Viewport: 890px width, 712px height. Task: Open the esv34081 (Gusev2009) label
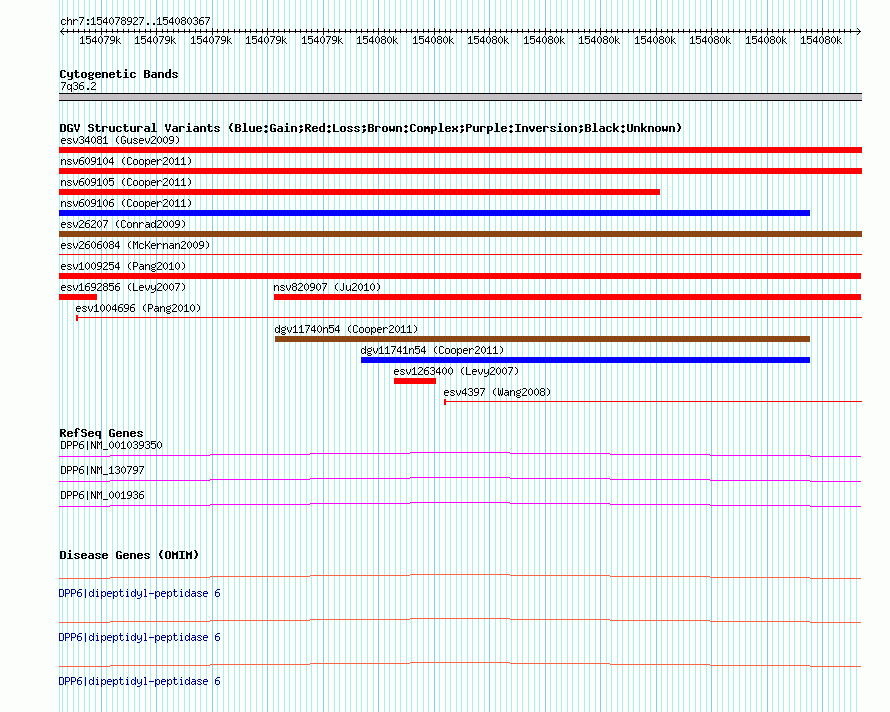tap(120, 140)
